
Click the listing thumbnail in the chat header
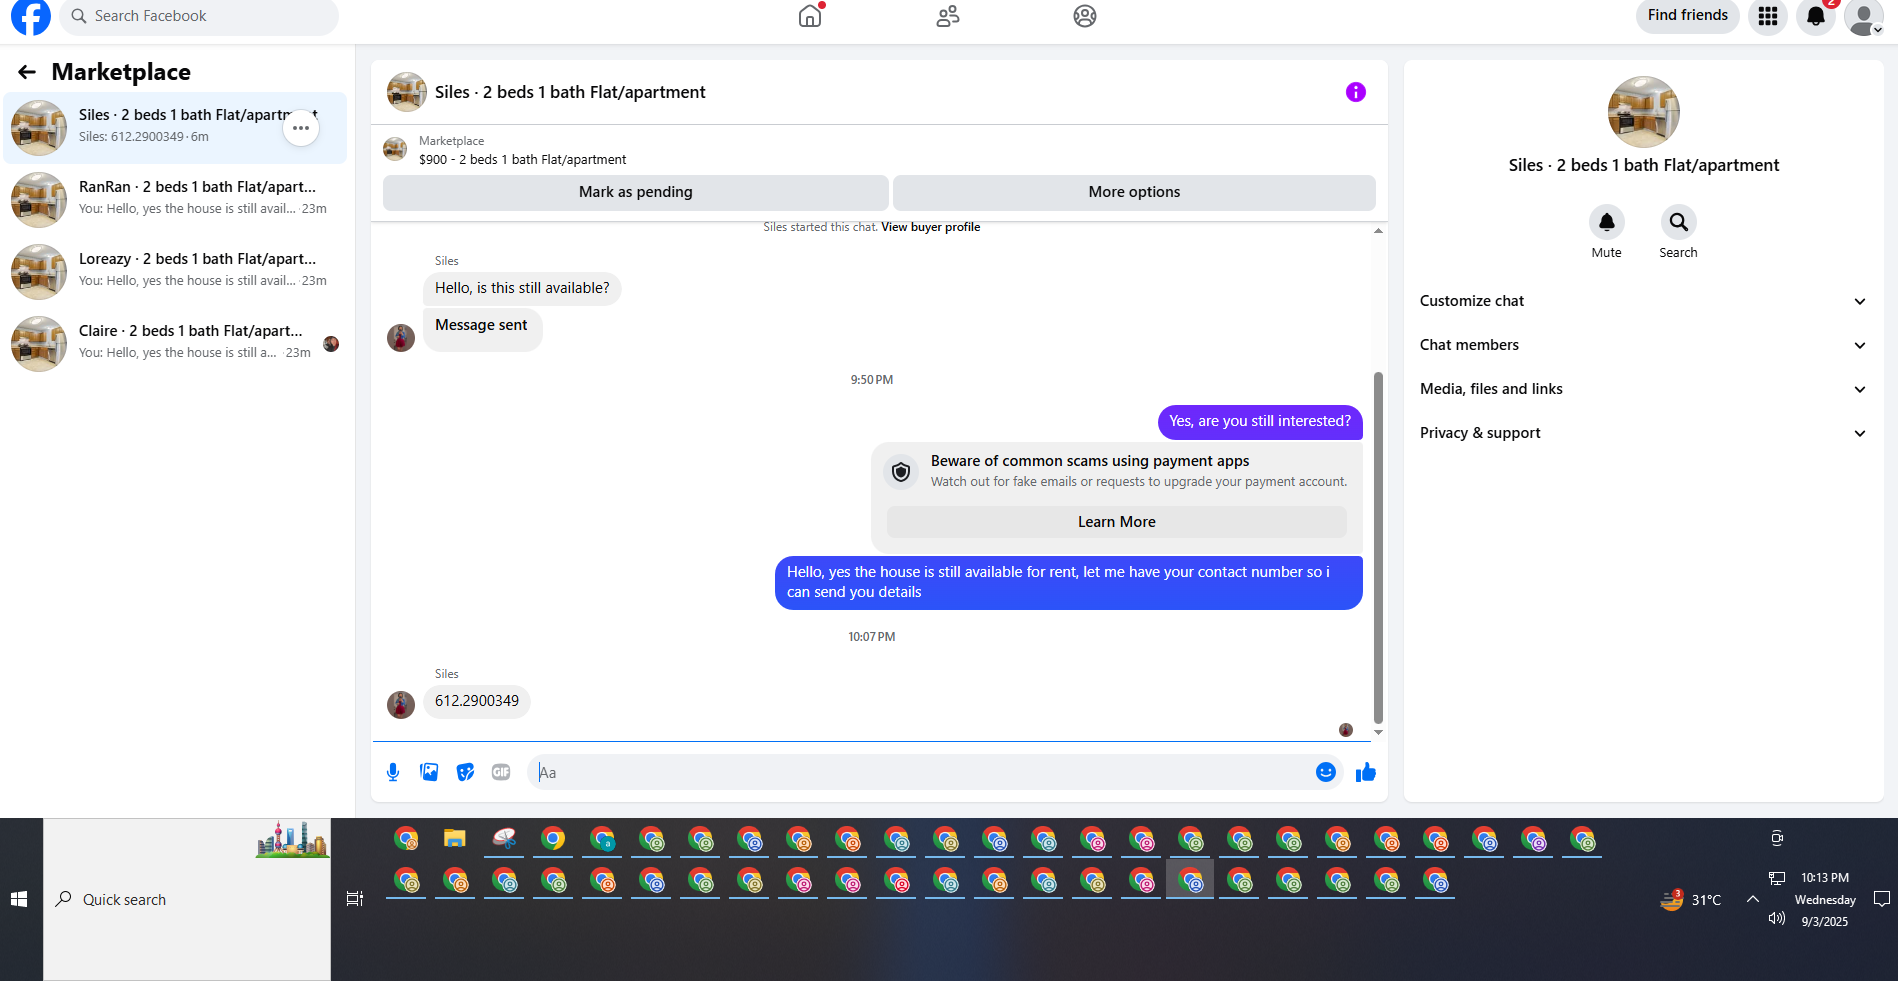[x=407, y=92]
